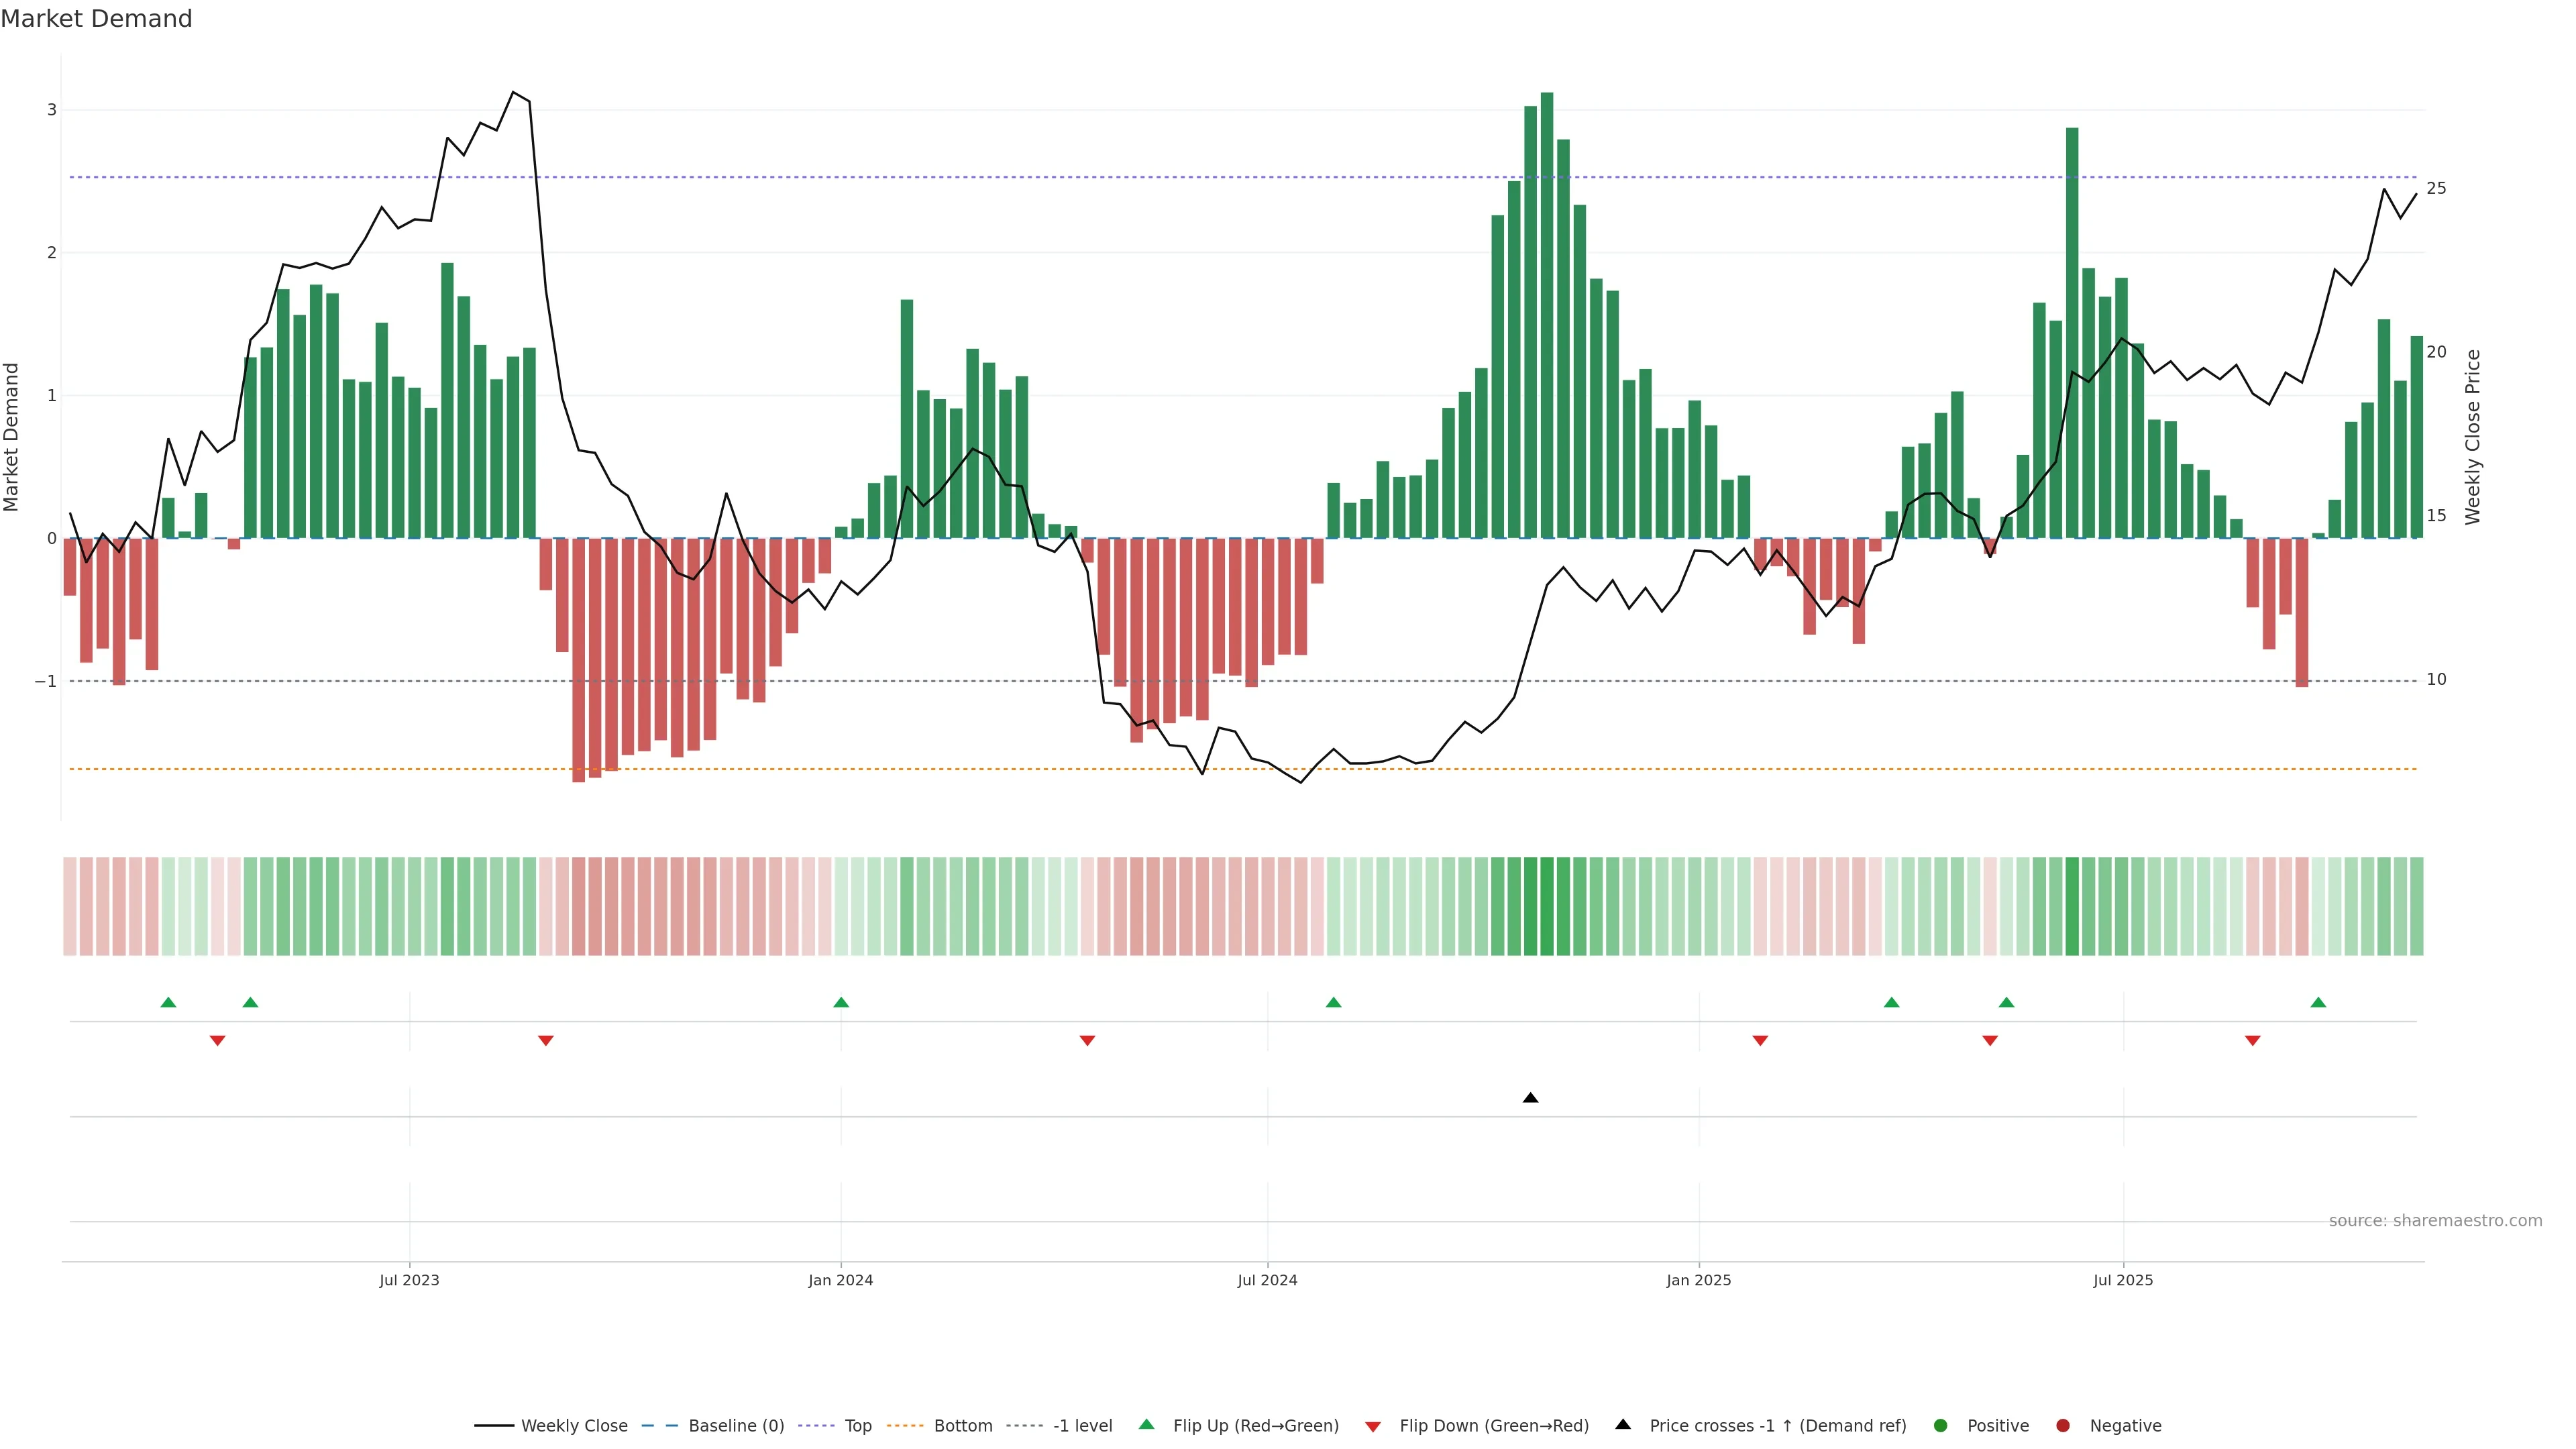Click the darkest green heatmap cell

1547,906
